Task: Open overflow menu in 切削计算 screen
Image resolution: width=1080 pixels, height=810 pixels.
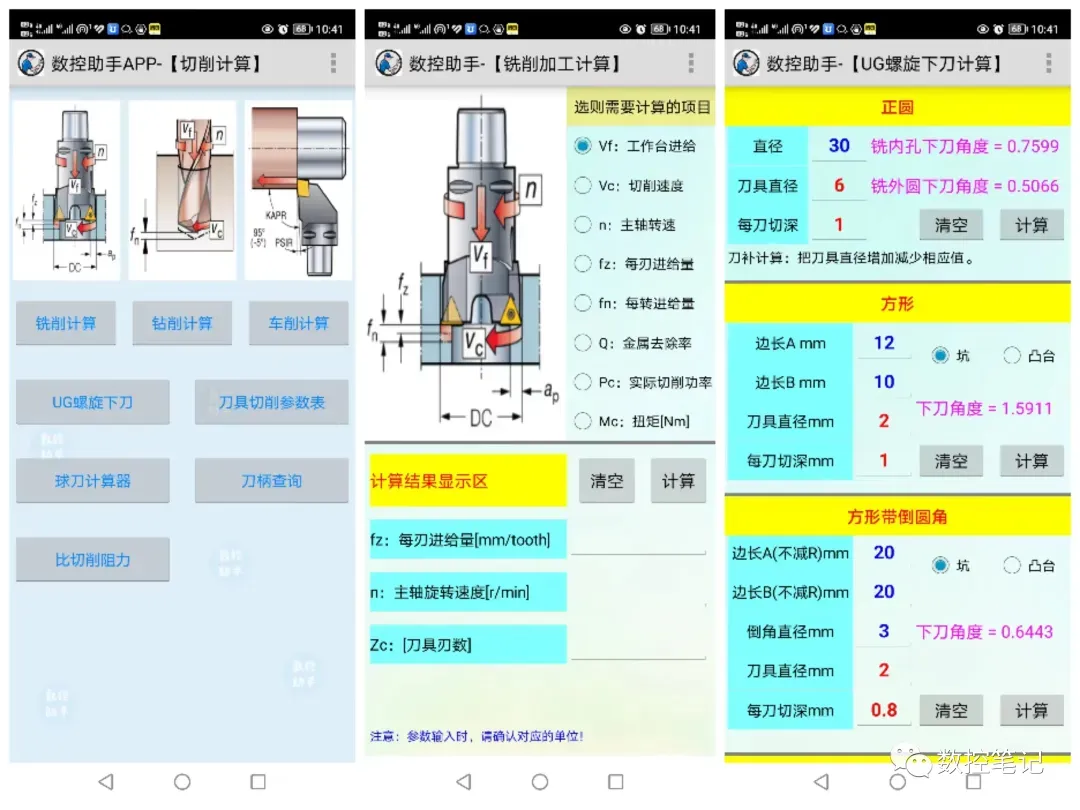Action: pos(333,63)
